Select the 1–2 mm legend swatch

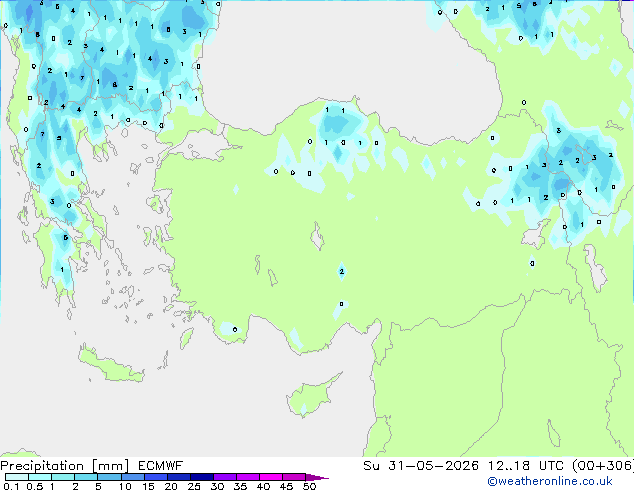pos(63,477)
